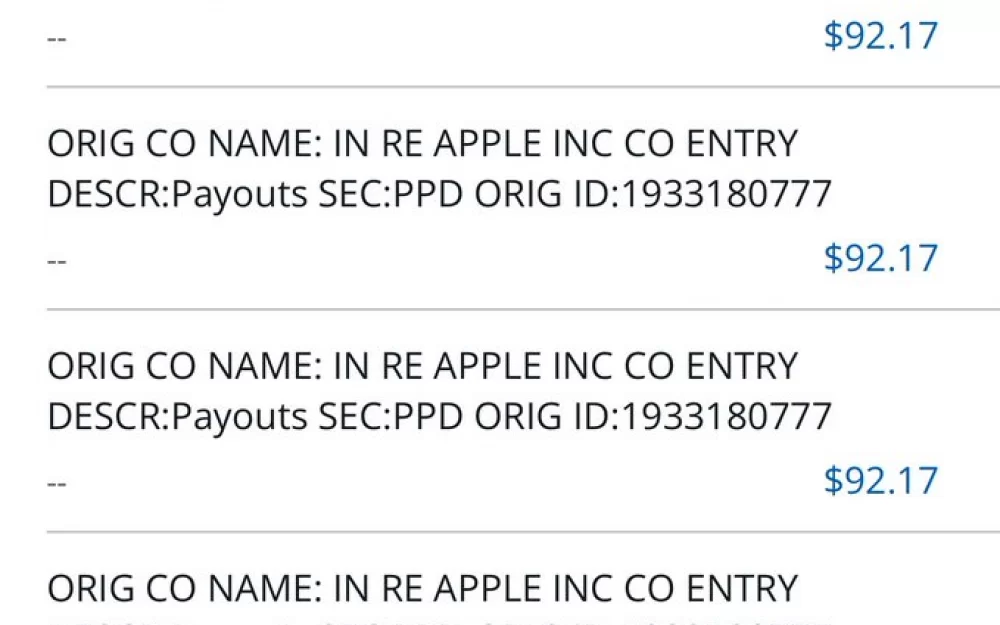Viewport: 1000px width, 625px height.
Task: Click 'IN RE APPLE INC' in the second full transaction
Action: [x=473, y=365]
